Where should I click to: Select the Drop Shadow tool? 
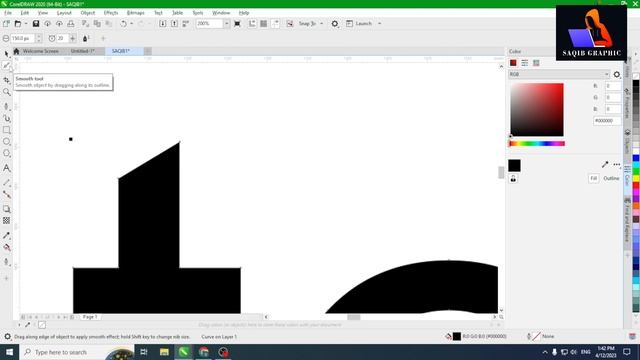[7, 209]
